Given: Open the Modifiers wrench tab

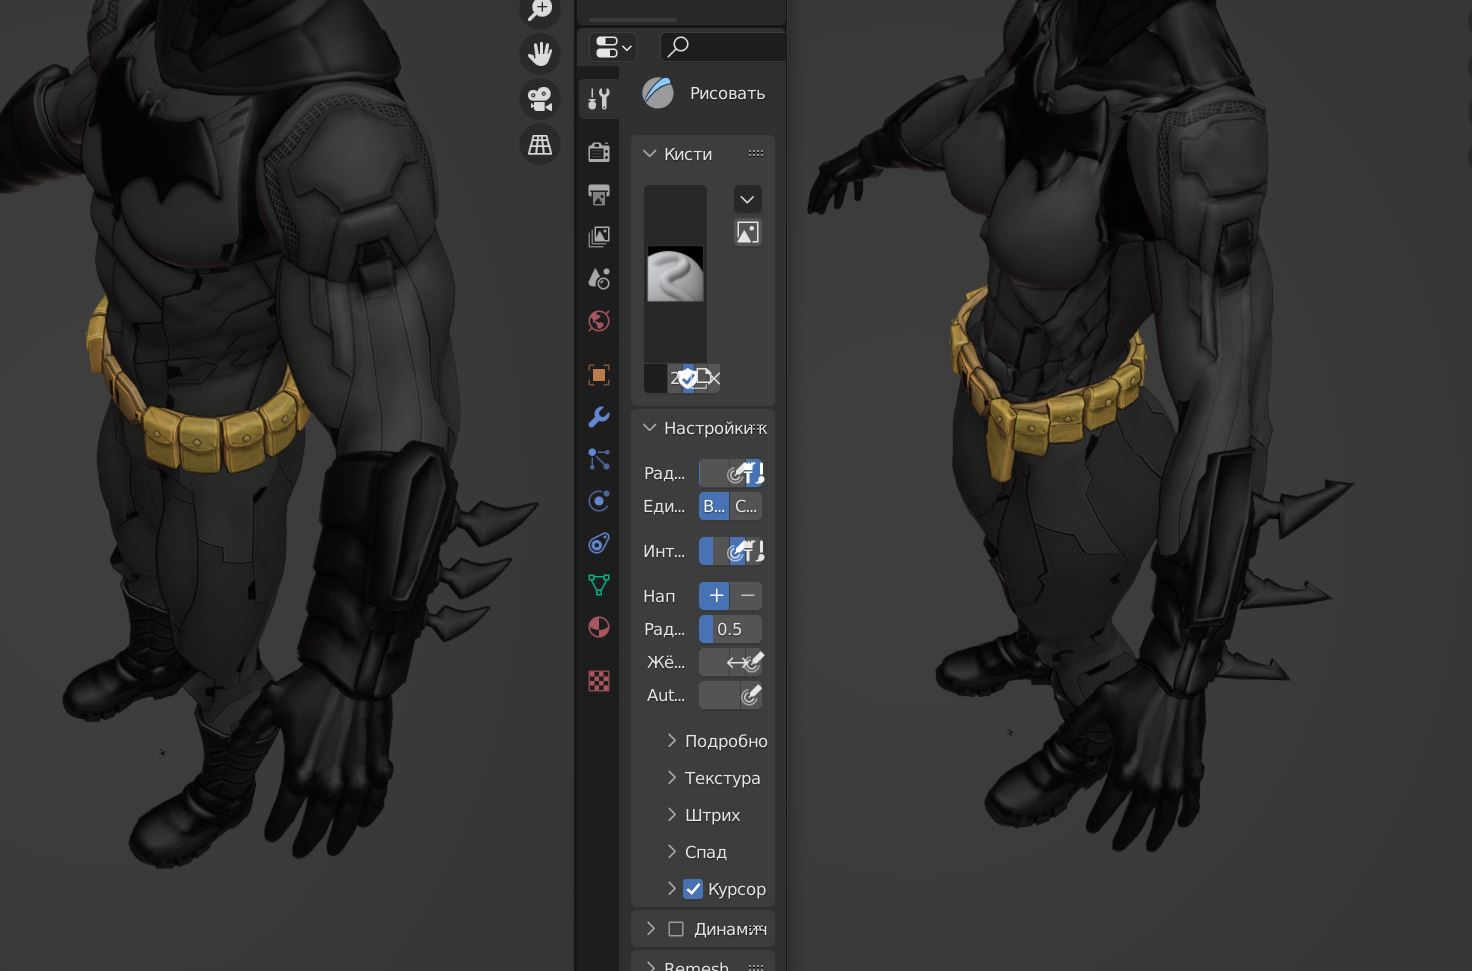Looking at the screenshot, I should tap(599, 417).
